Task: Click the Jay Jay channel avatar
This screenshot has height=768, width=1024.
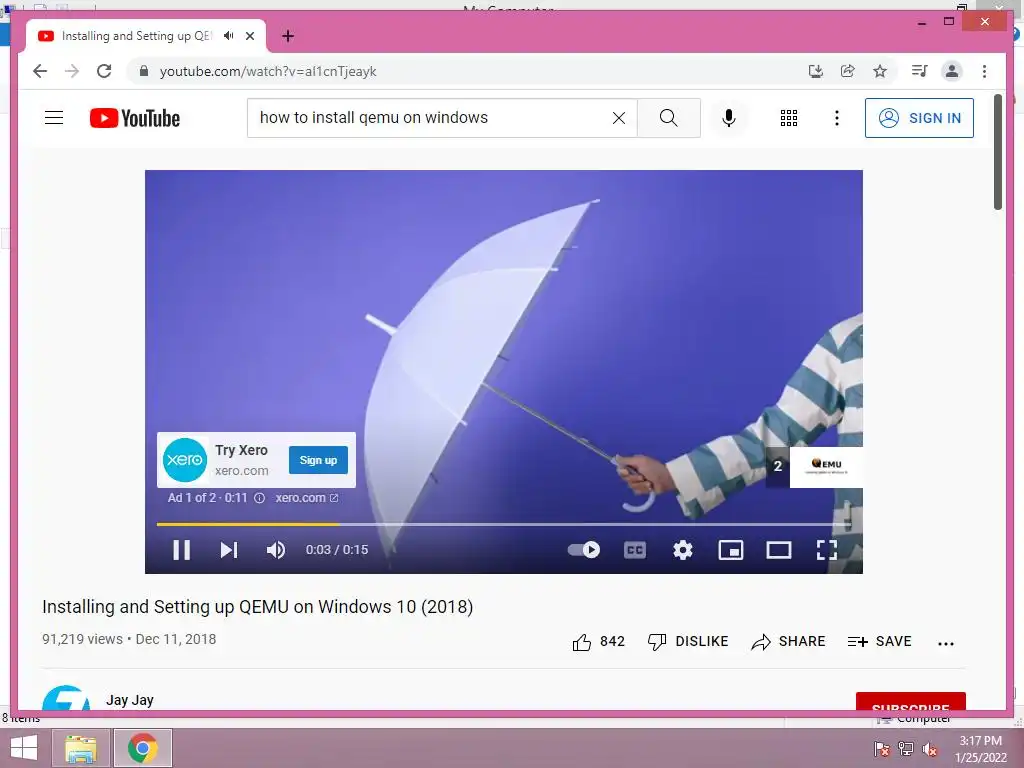Action: point(66,699)
